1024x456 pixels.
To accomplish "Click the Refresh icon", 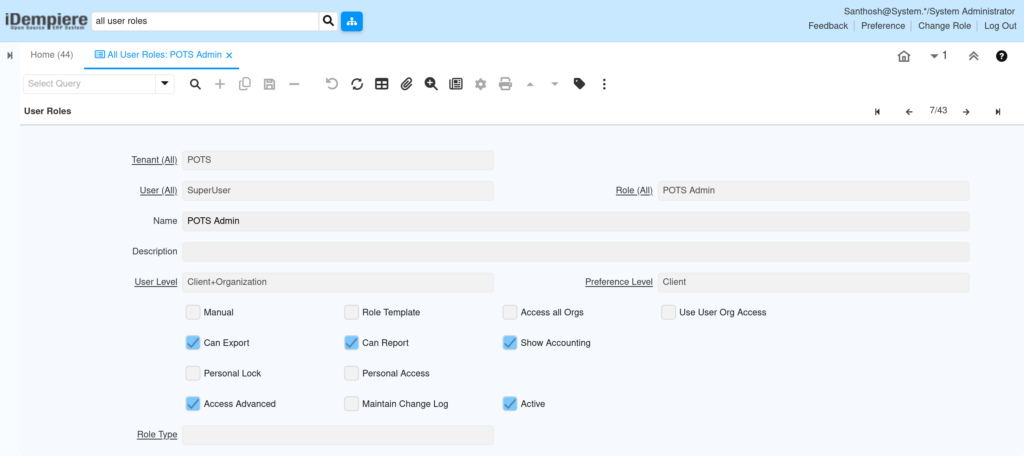I will click(x=357, y=84).
